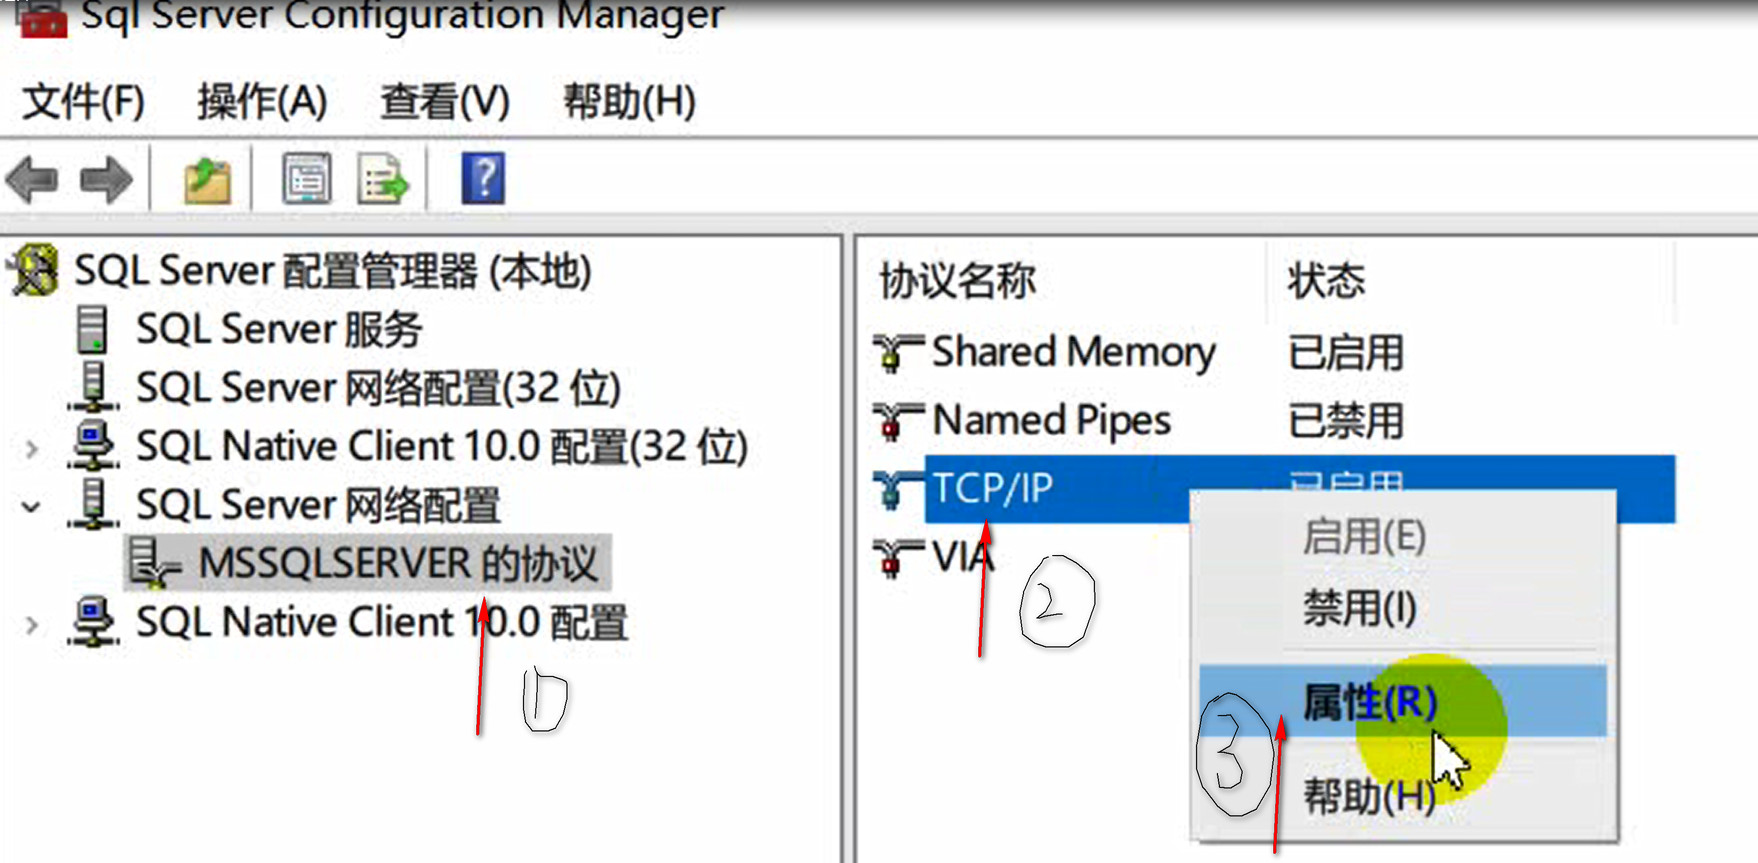Click the SQL Native Client 10.0 配置(32 位) icon
Screen dimensions: 1758x863
pos(93,446)
